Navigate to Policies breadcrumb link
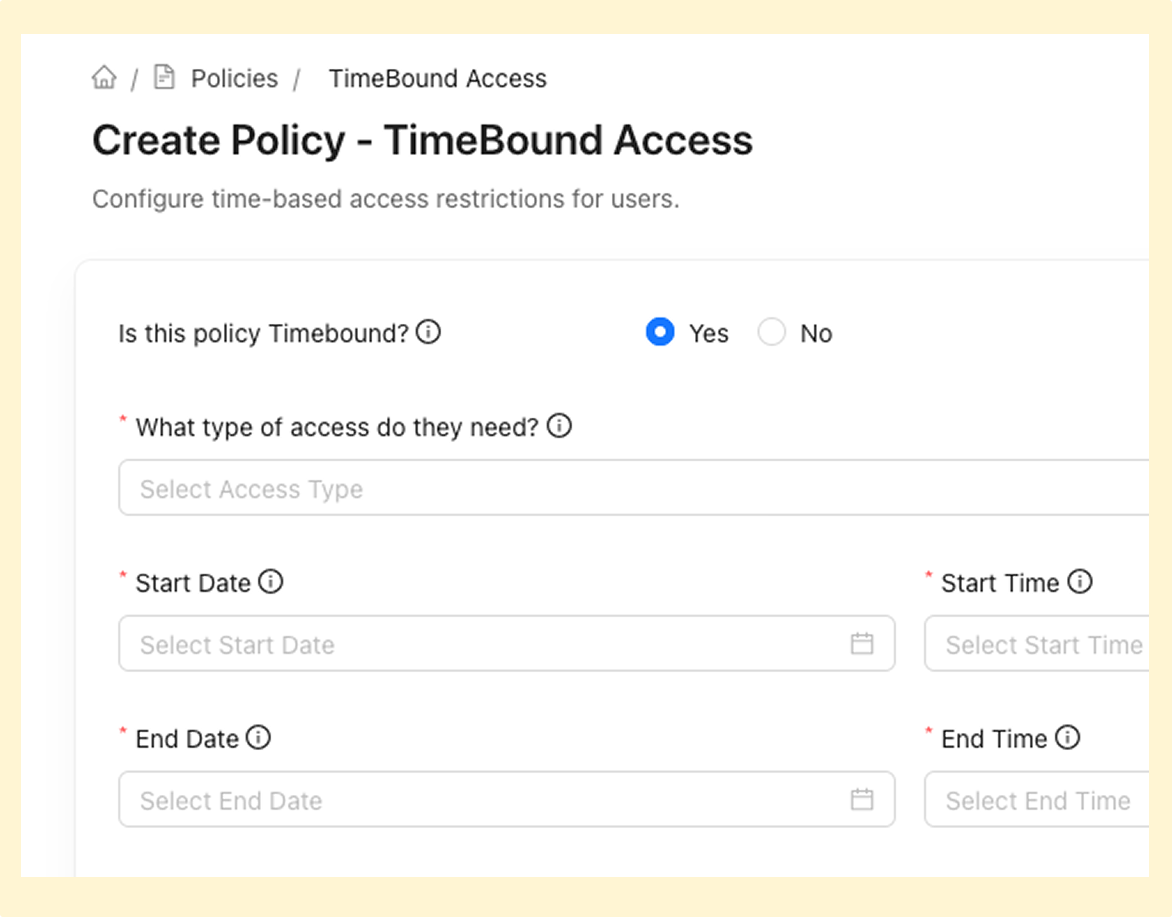Screen dimensions: 1172x917 tap(234, 78)
